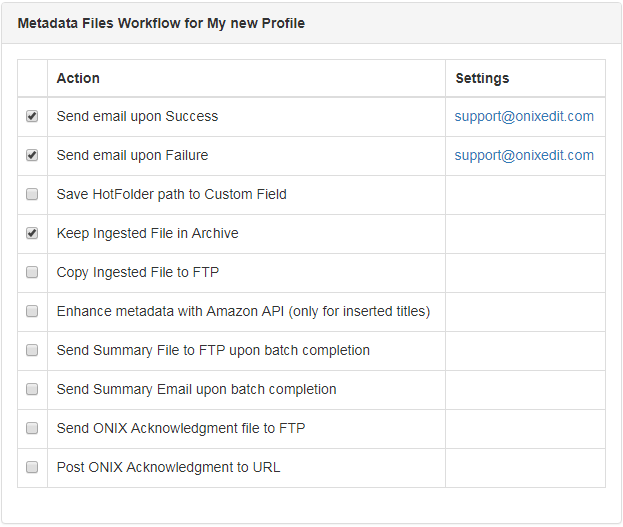Select the Keep Ingested File in Archive label
Image resolution: width=623 pixels, height=527 pixels.
(147, 233)
